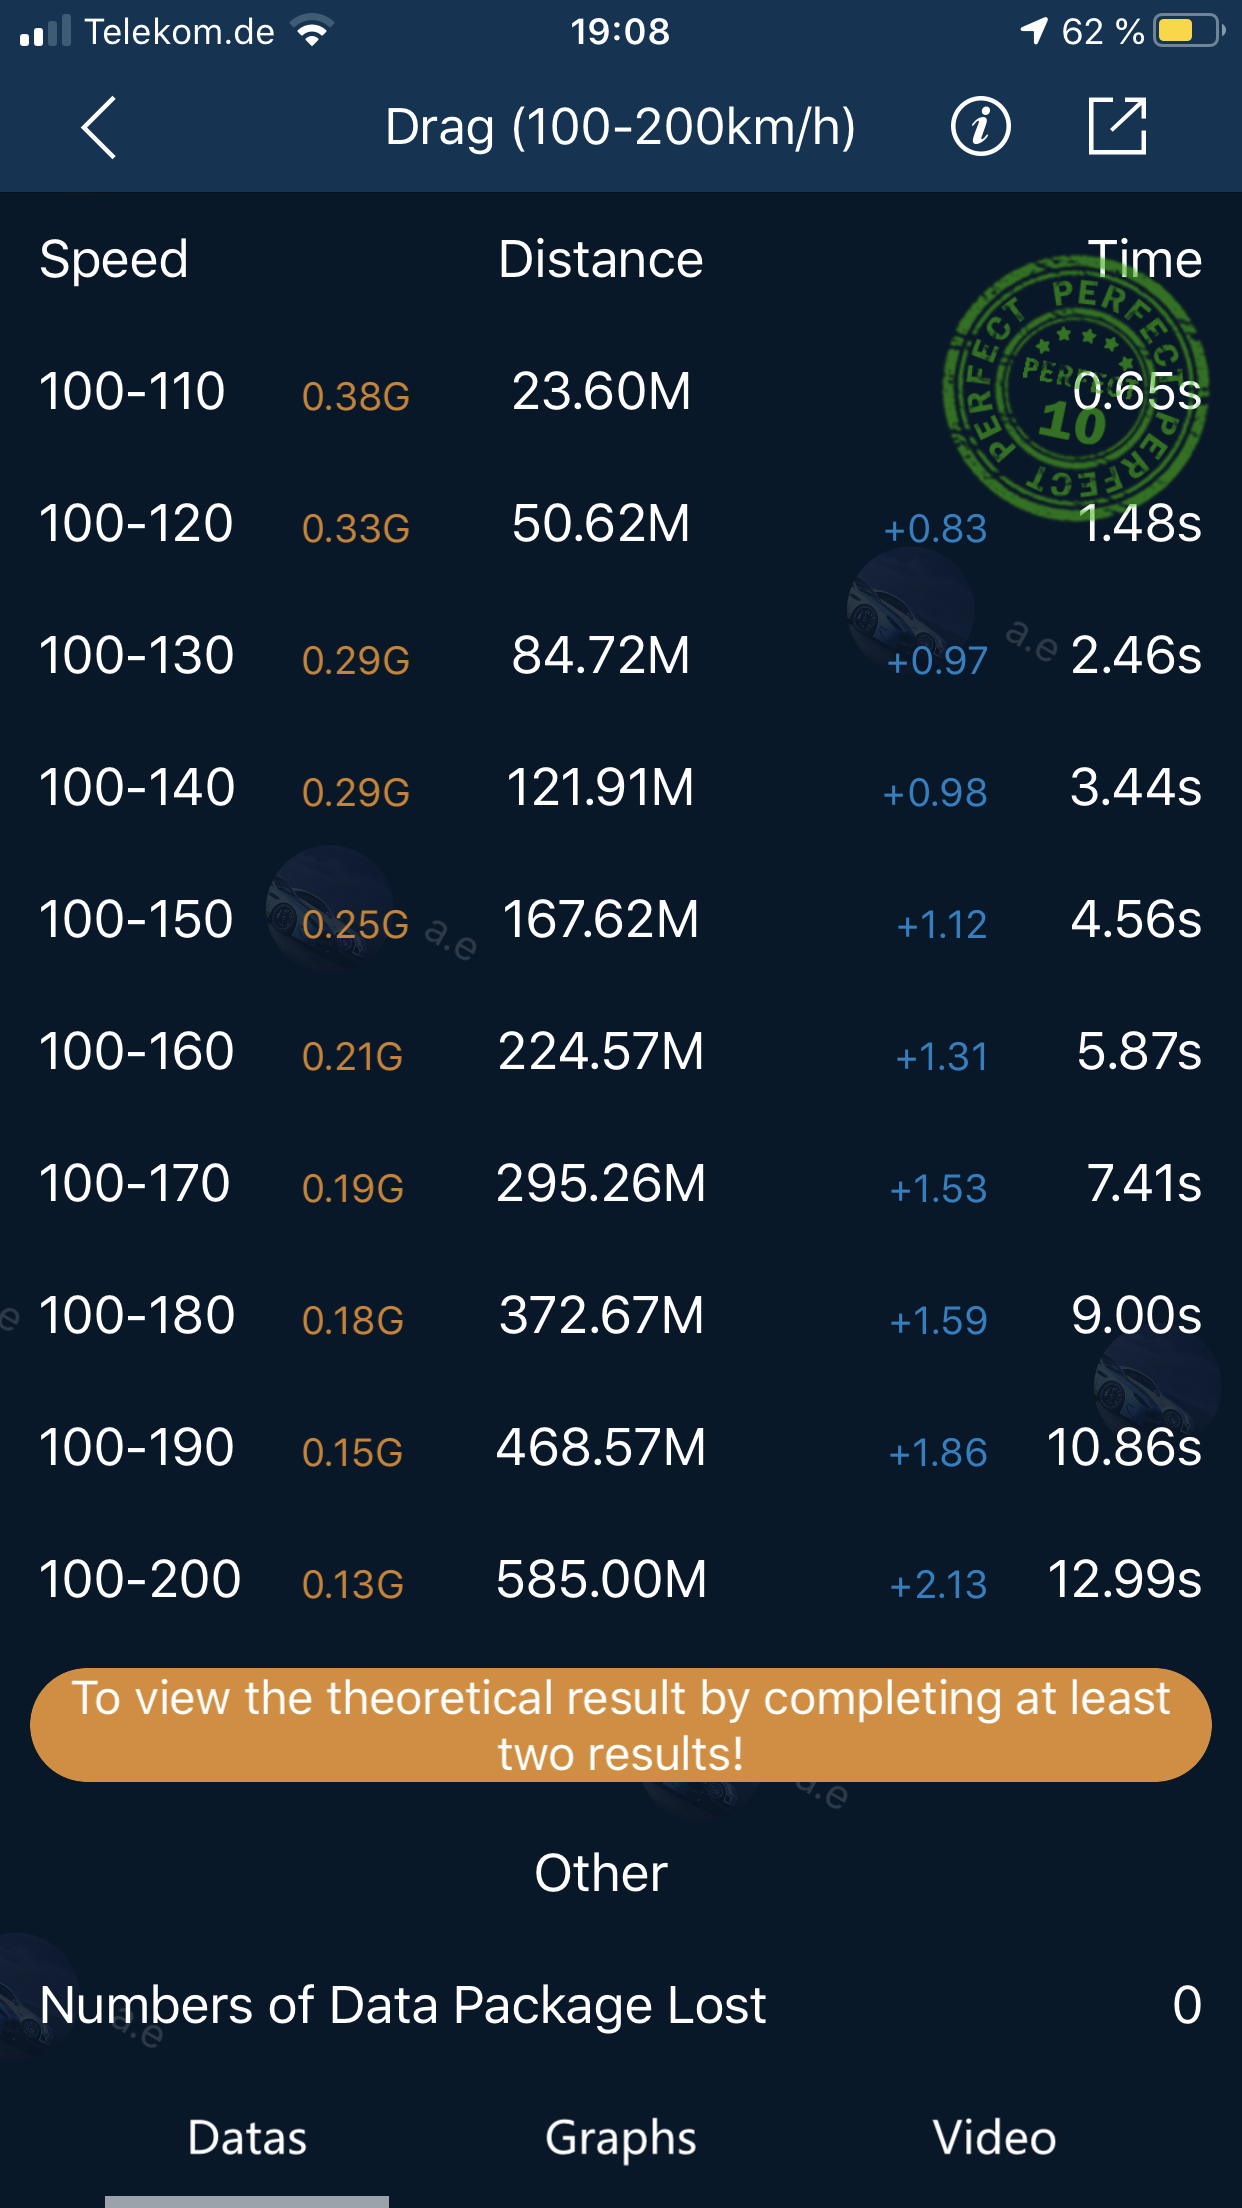This screenshot has width=1242, height=2208.
Task: Switch to the Graphs tab
Action: [x=620, y=2138]
